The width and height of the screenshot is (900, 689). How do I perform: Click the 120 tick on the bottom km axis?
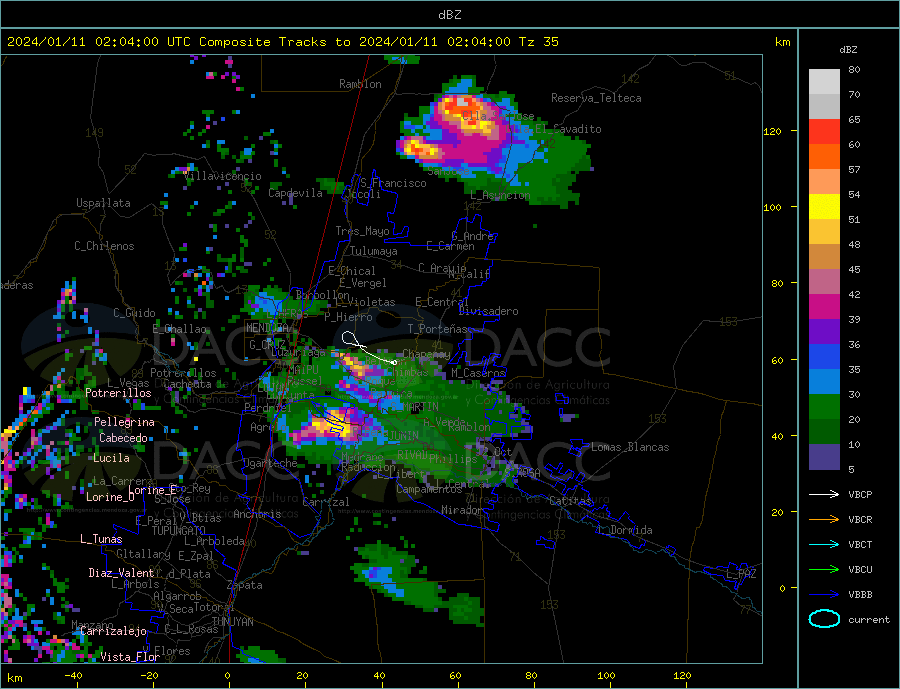click(682, 676)
